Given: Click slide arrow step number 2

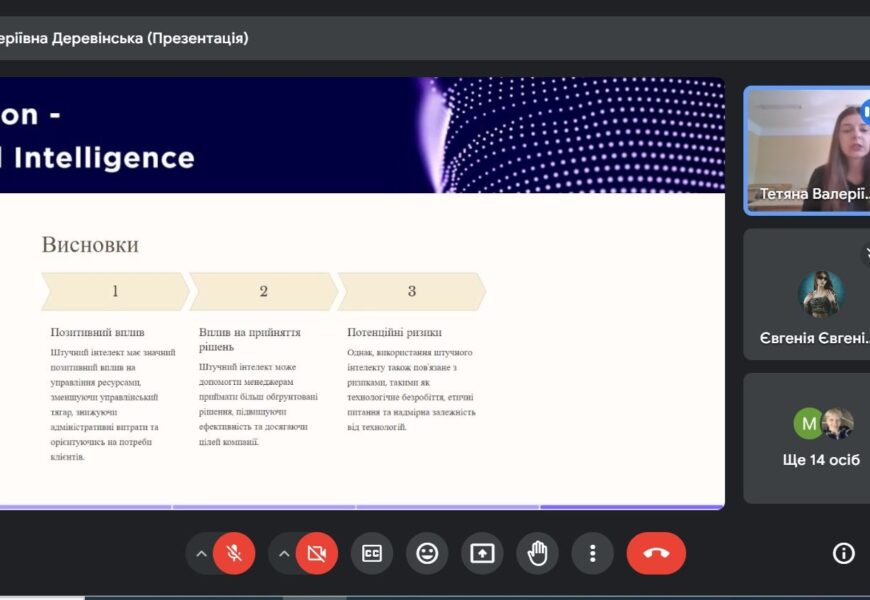Looking at the screenshot, I should 263,291.
